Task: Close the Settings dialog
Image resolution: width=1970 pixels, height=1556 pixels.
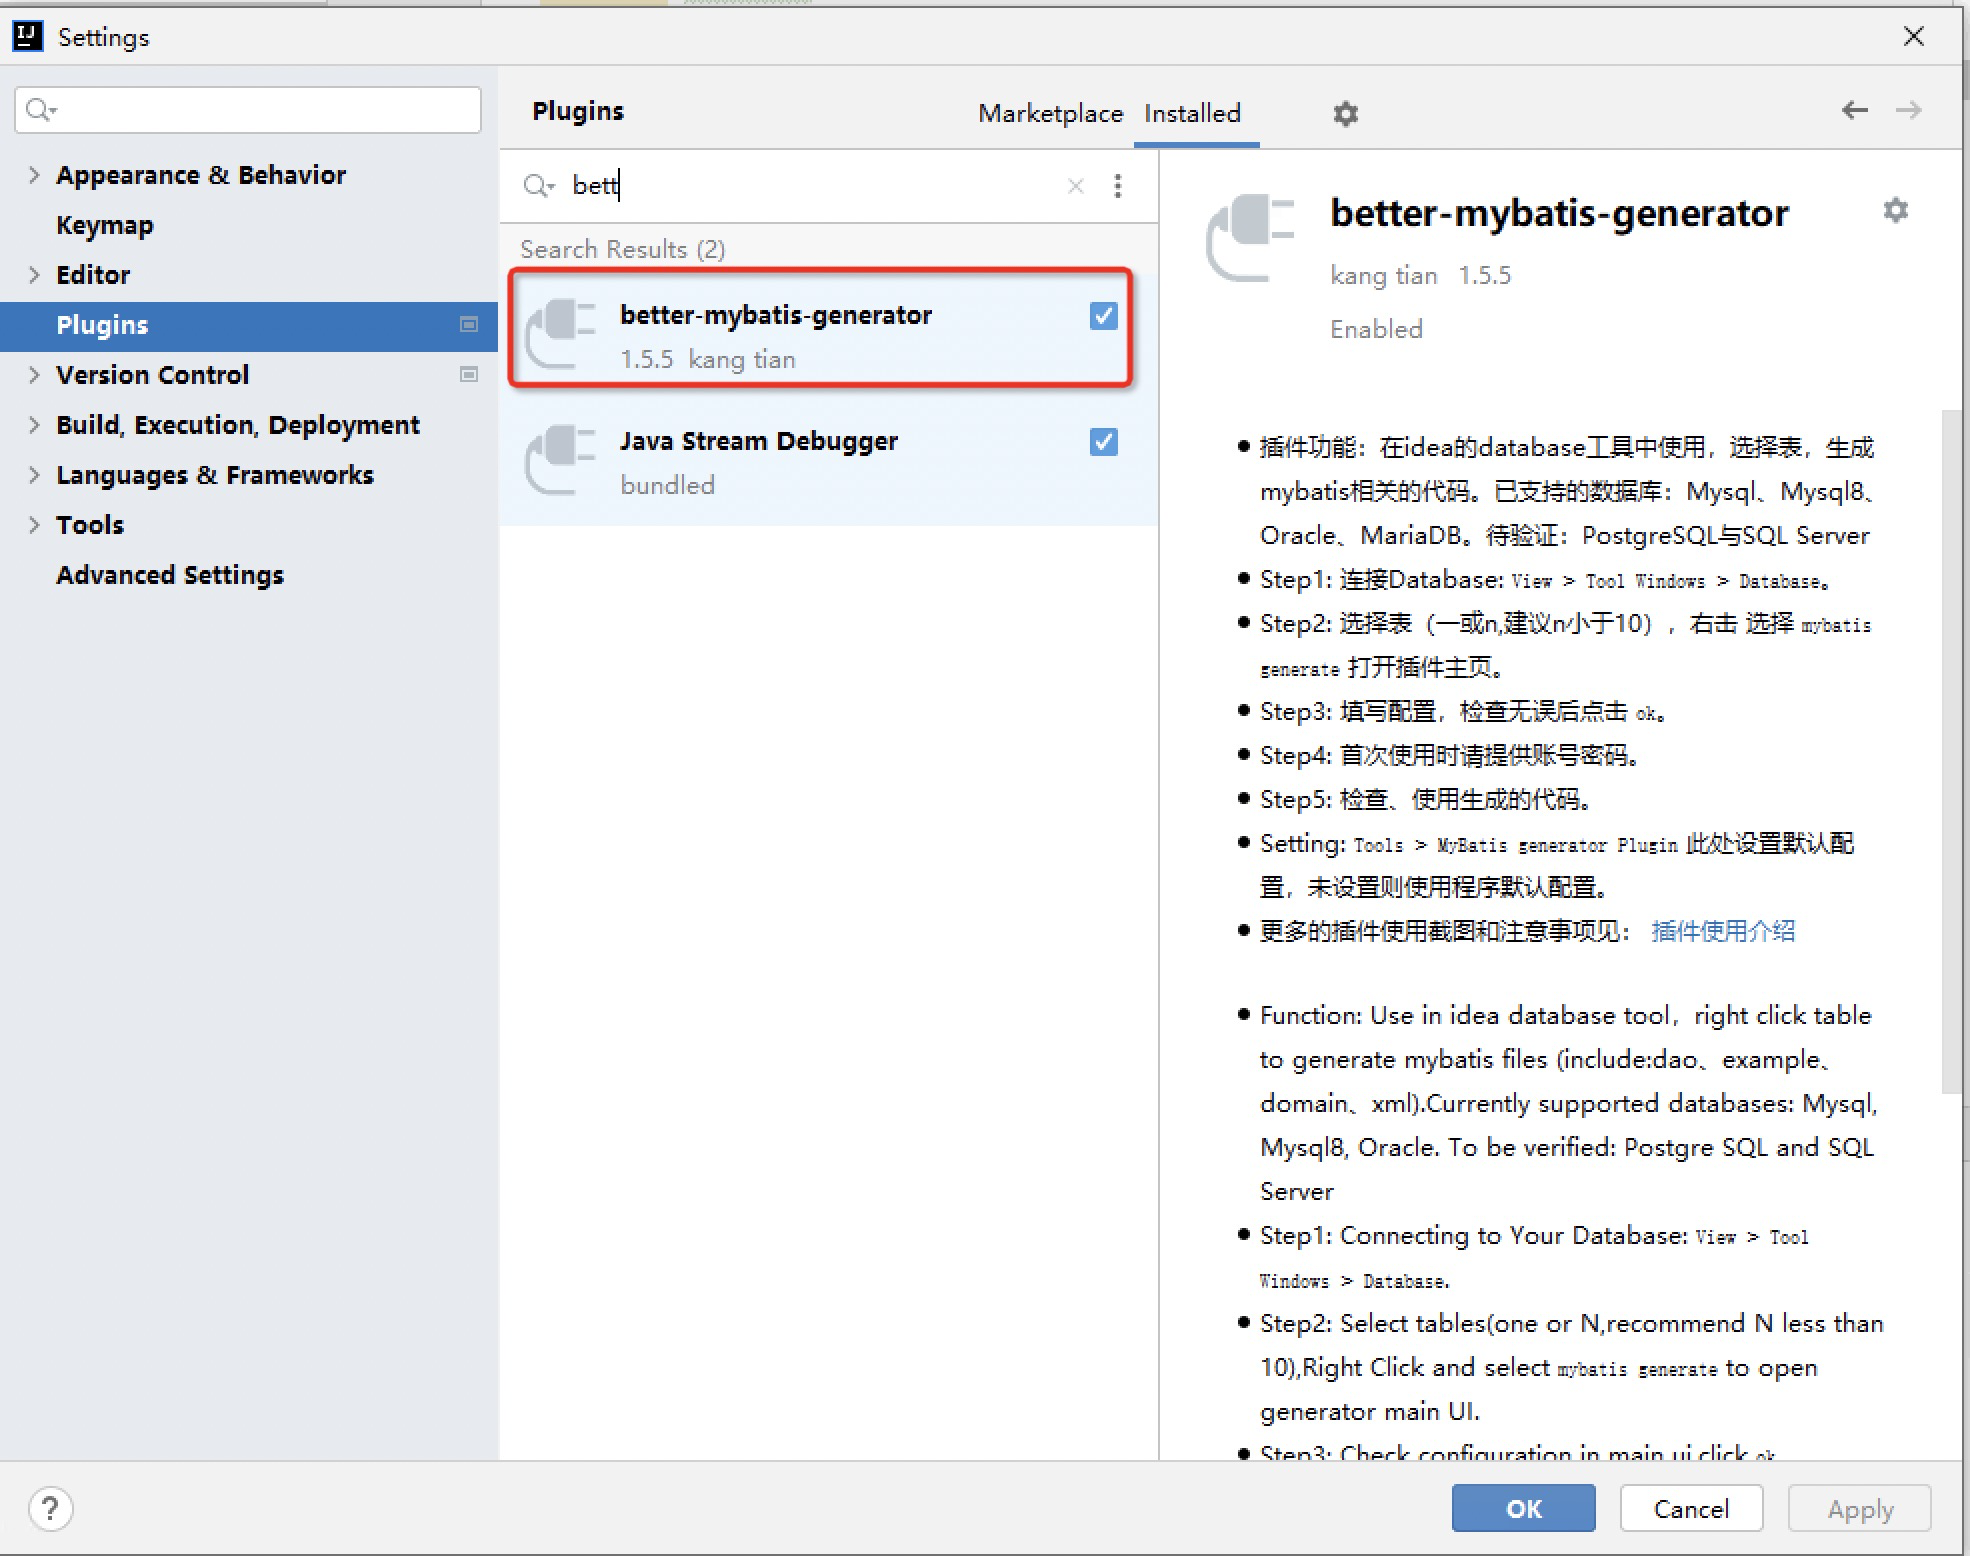Action: (x=1914, y=37)
